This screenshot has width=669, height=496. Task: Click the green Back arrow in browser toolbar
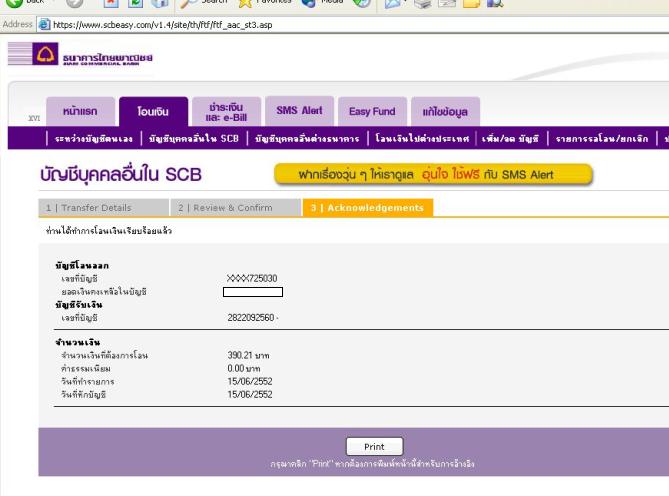coord(14,3)
